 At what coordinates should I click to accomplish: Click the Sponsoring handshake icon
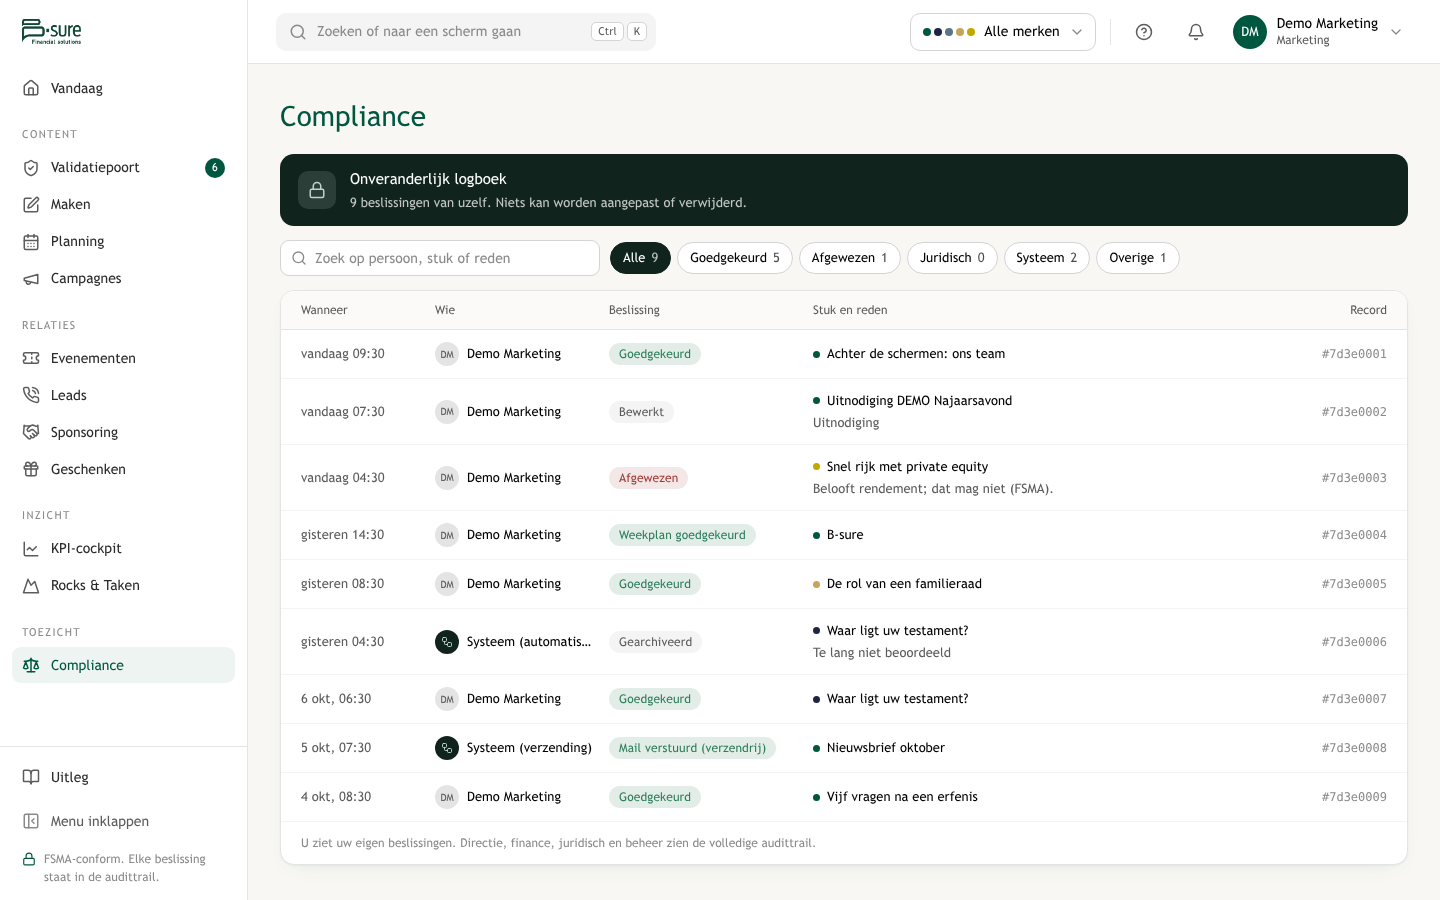(x=31, y=432)
